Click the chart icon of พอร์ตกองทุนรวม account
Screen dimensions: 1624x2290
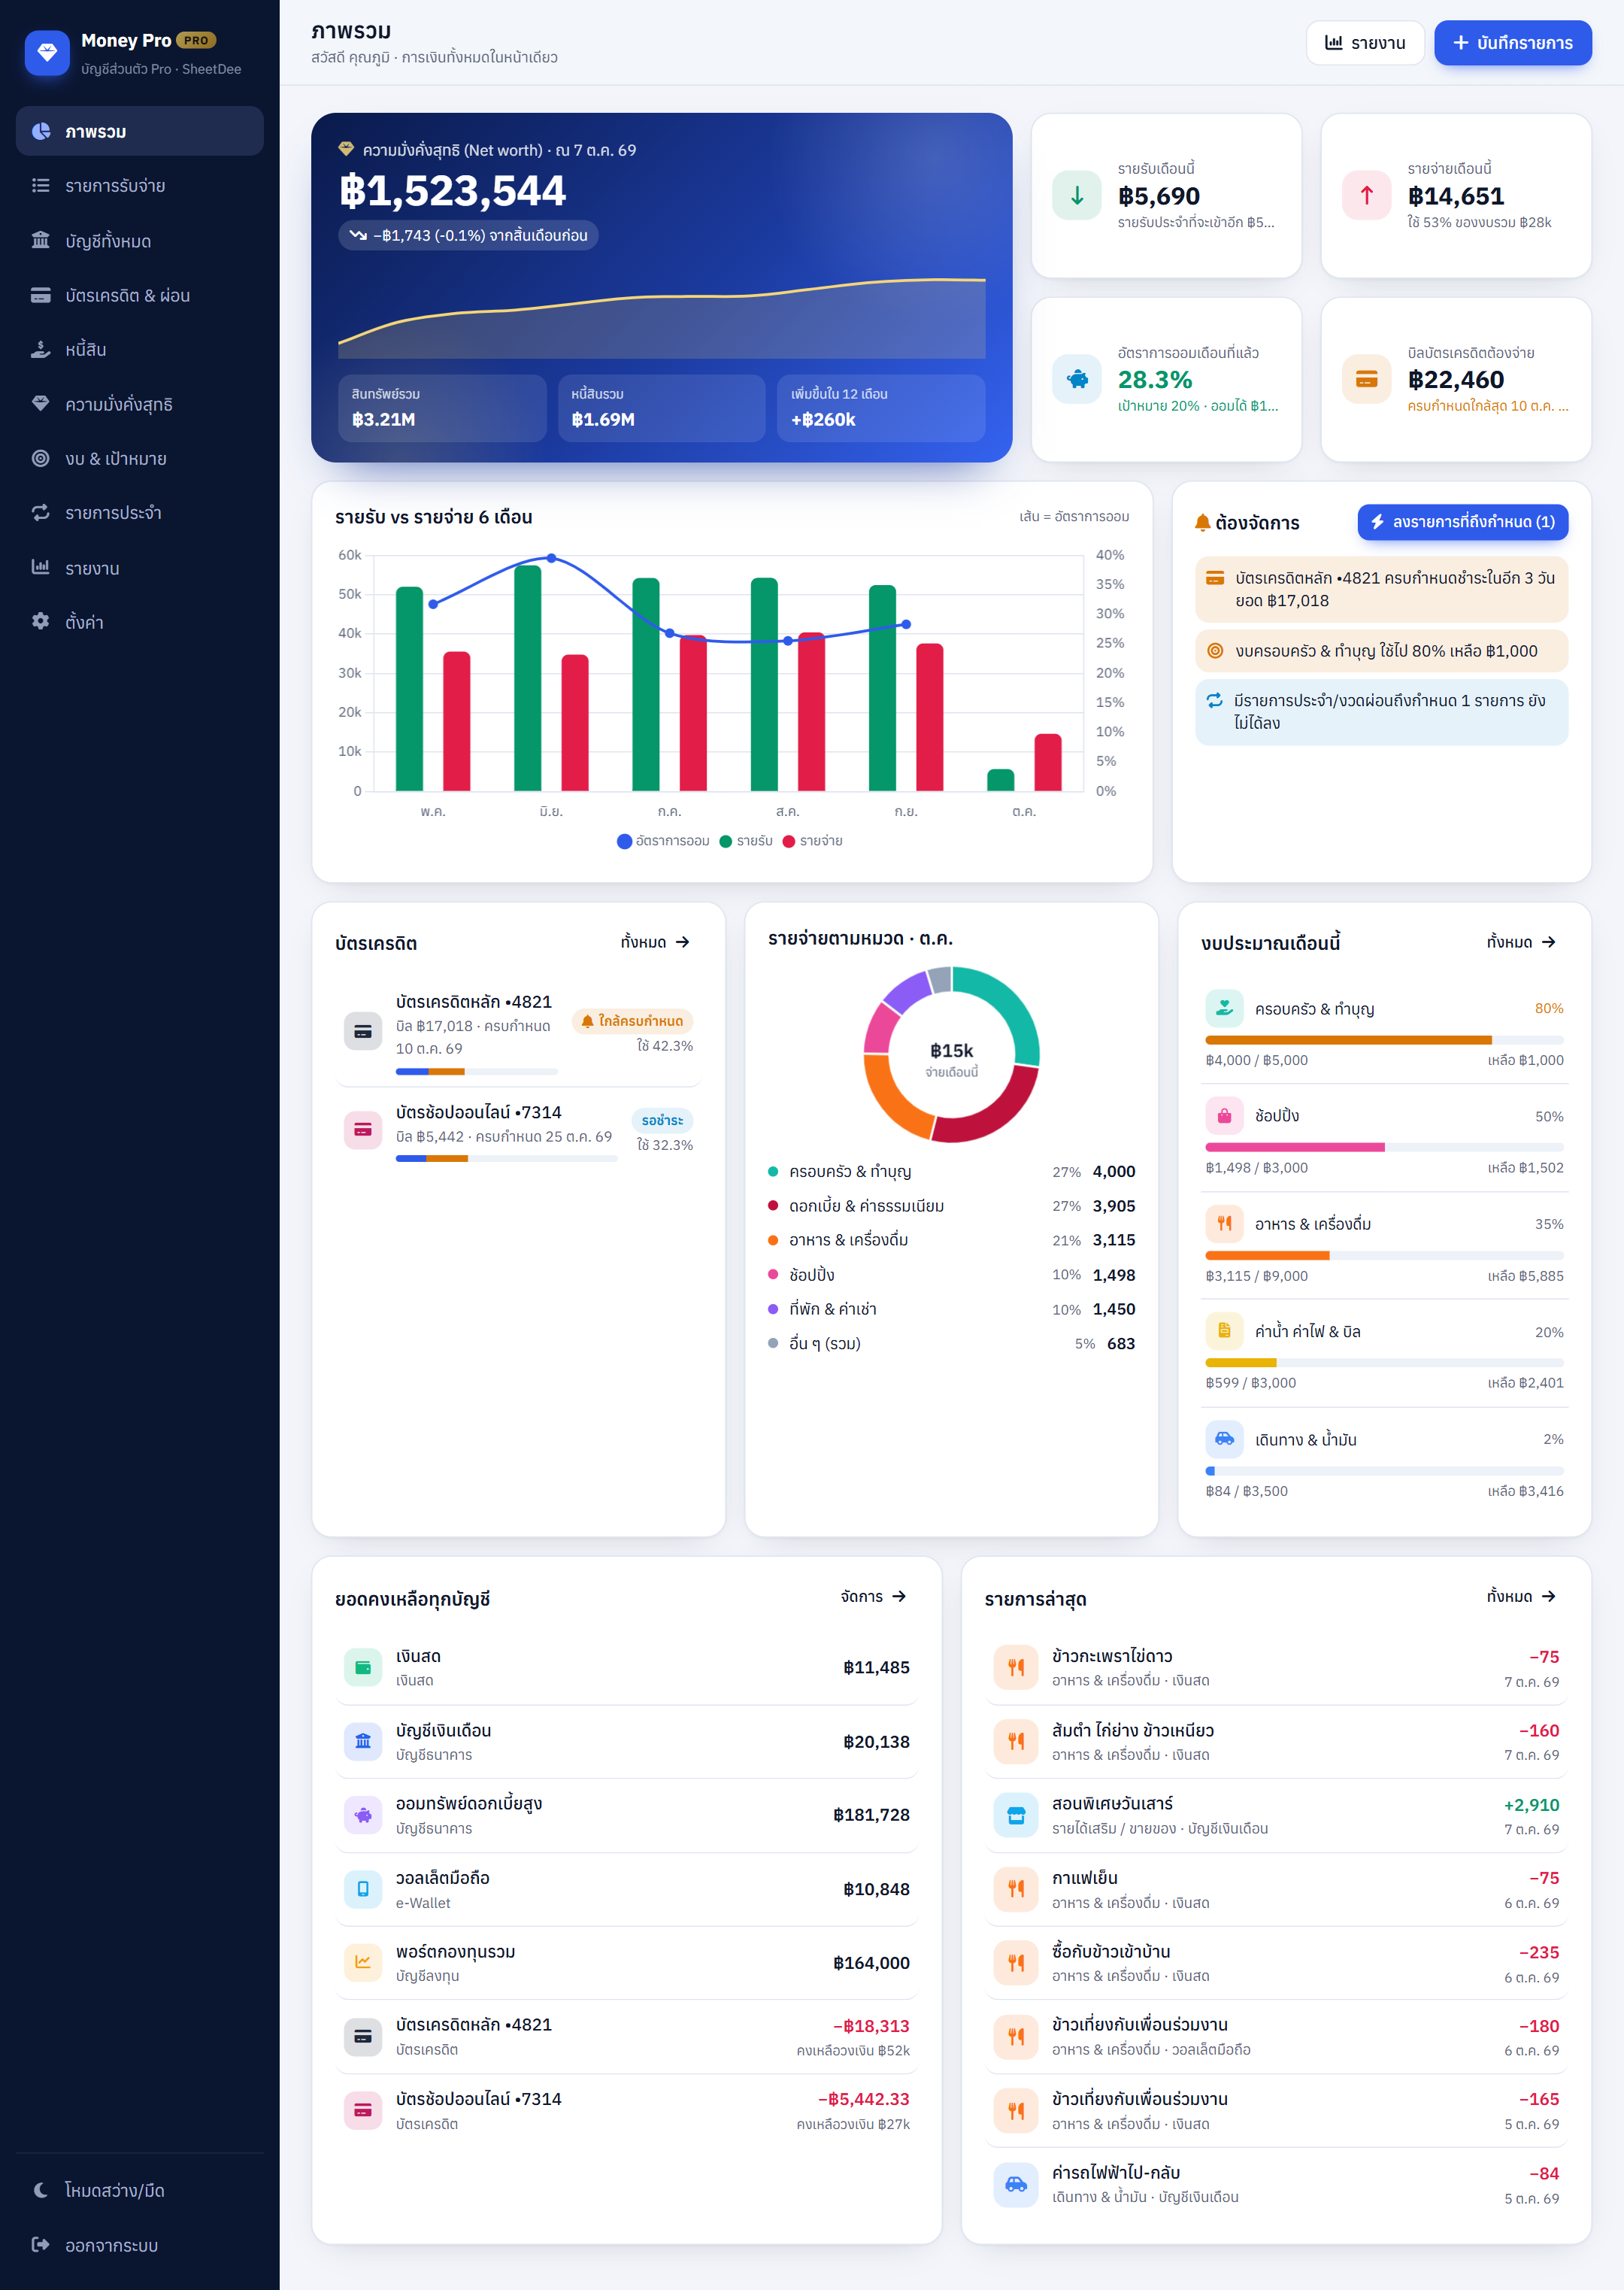click(x=363, y=1962)
